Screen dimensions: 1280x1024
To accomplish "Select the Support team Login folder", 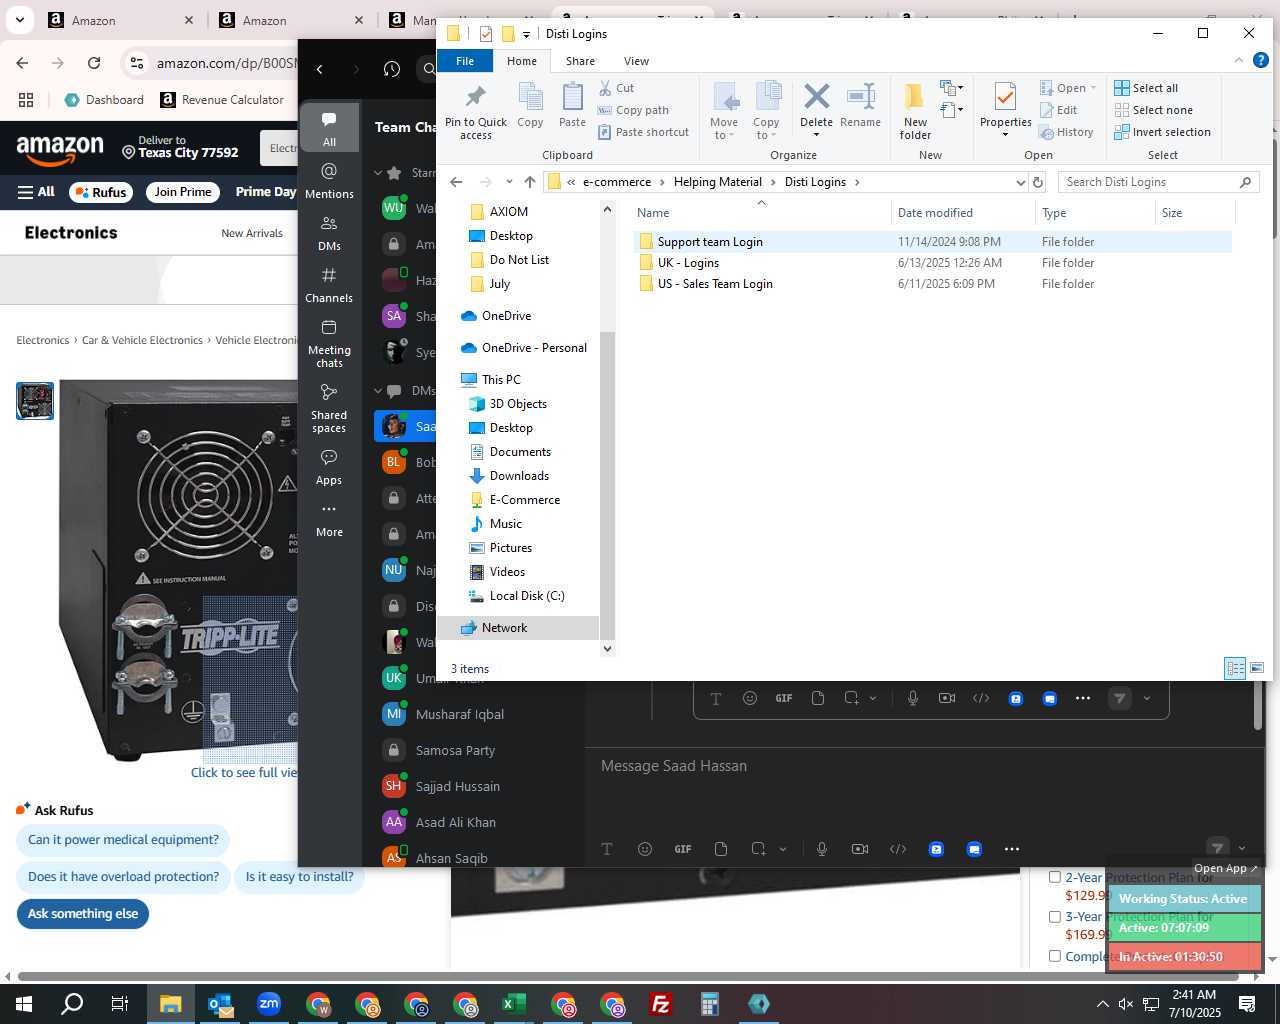I will pos(932,242).
